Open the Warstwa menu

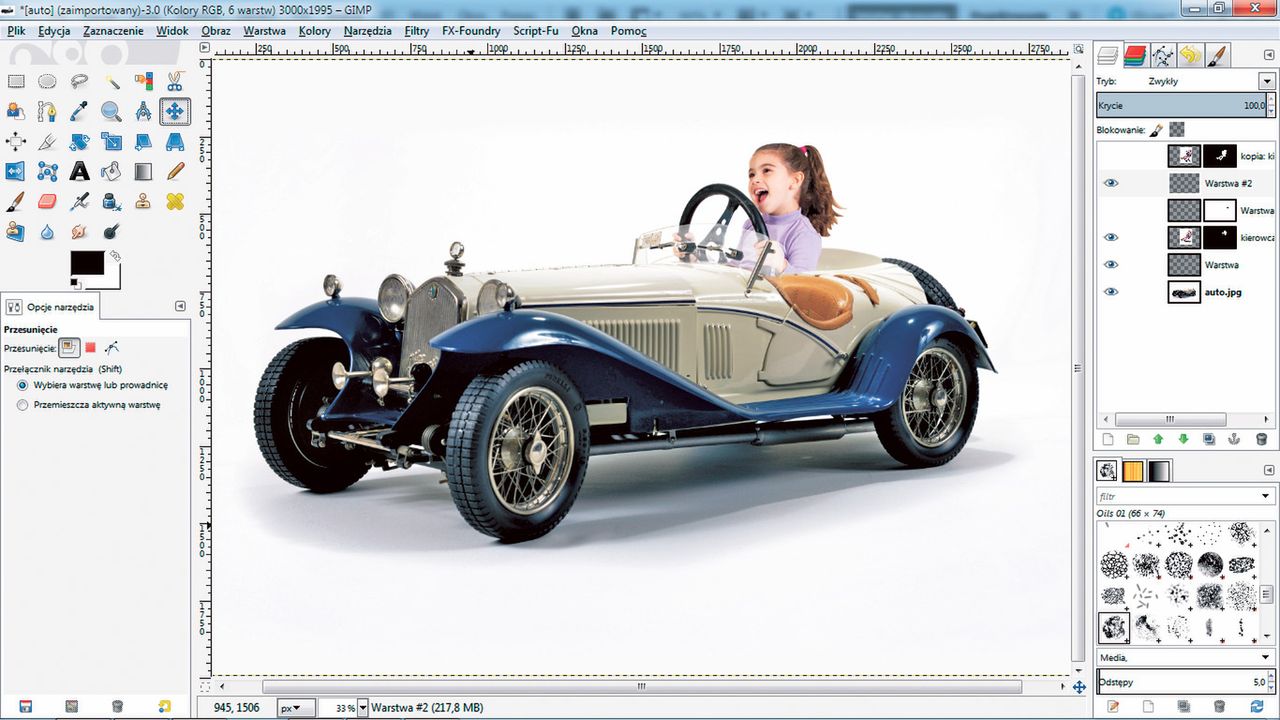point(264,31)
